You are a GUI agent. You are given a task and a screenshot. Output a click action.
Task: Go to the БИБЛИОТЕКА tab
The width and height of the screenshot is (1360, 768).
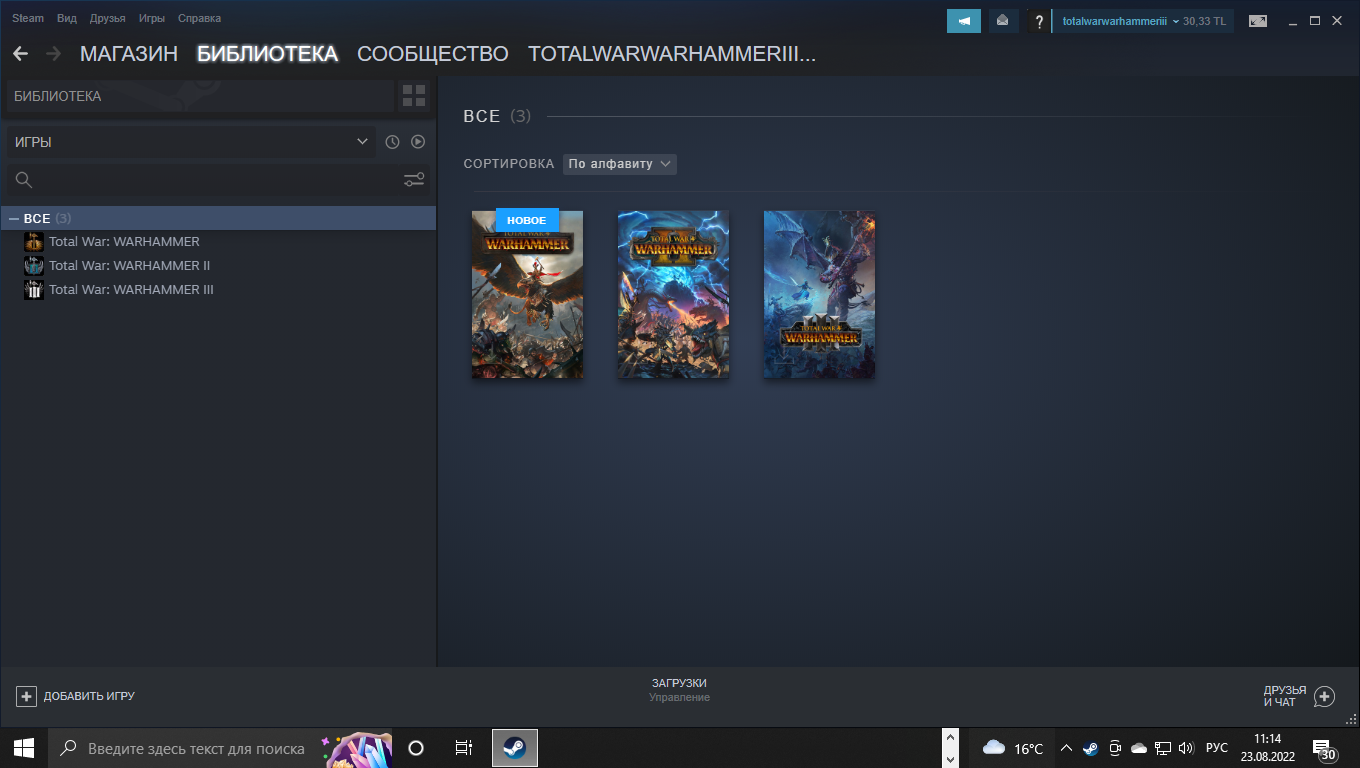coord(267,54)
